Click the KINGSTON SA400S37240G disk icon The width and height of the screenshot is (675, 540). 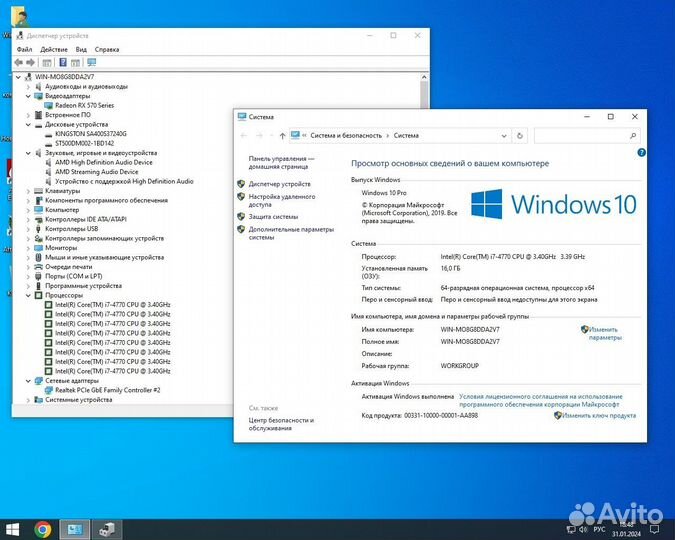49,134
